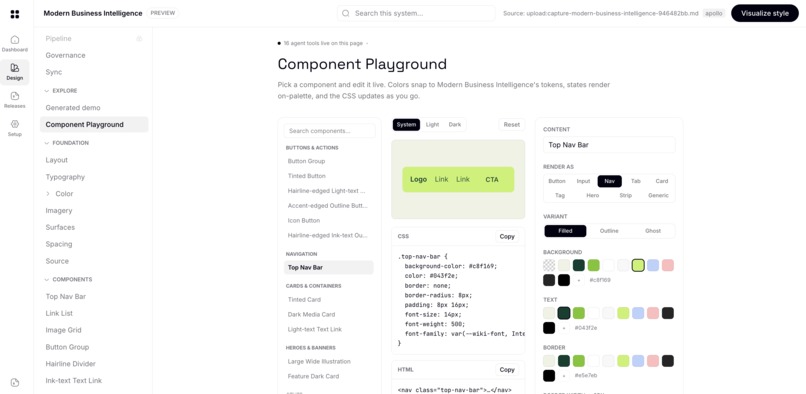The height and width of the screenshot is (394, 806).
Task: Render component as Nav
Action: click(x=610, y=181)
